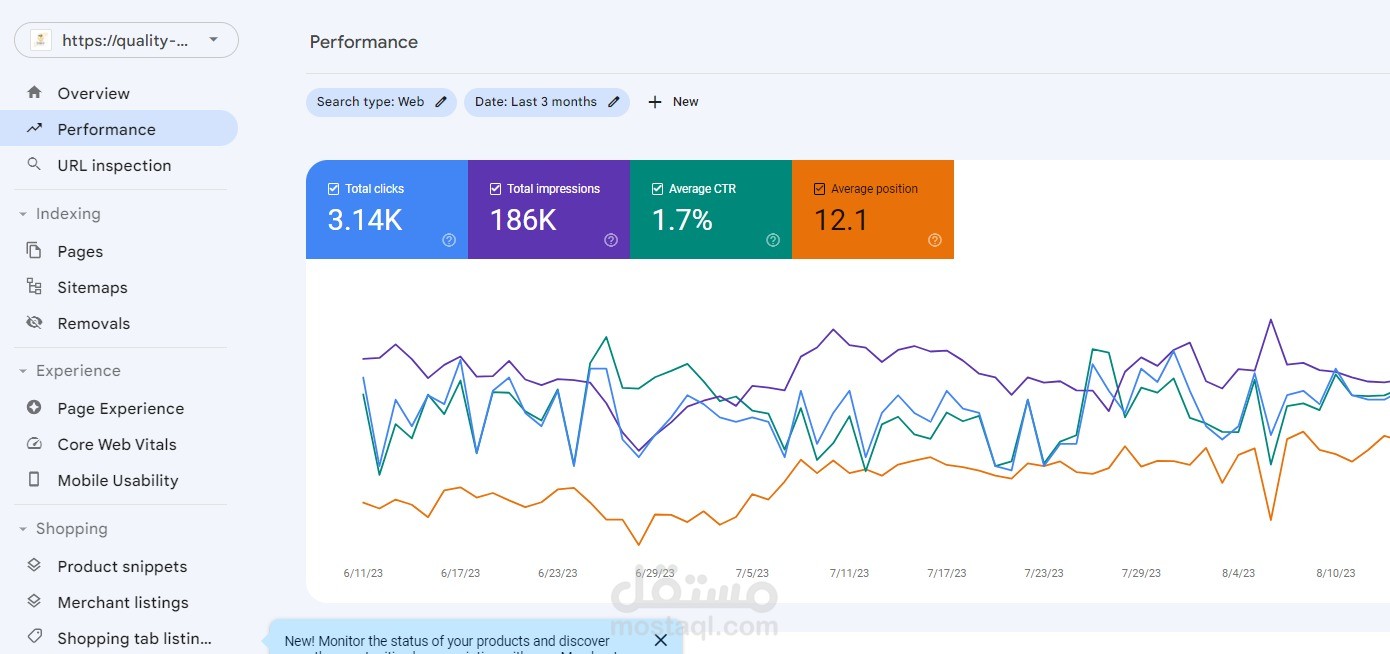Open help icon on Total impressions card
This screenshot has height=654, width=1390.
[x=611, y=240]
